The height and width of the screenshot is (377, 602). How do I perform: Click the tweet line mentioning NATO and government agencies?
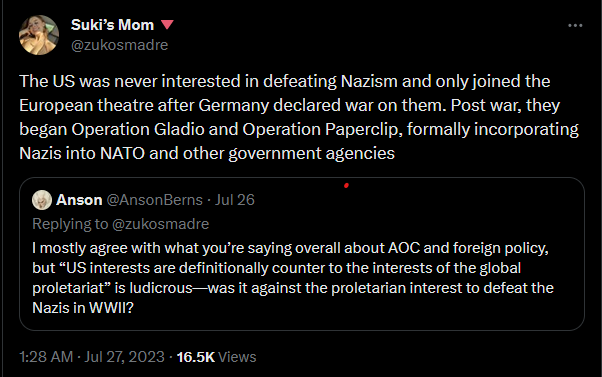pos(207,153)
